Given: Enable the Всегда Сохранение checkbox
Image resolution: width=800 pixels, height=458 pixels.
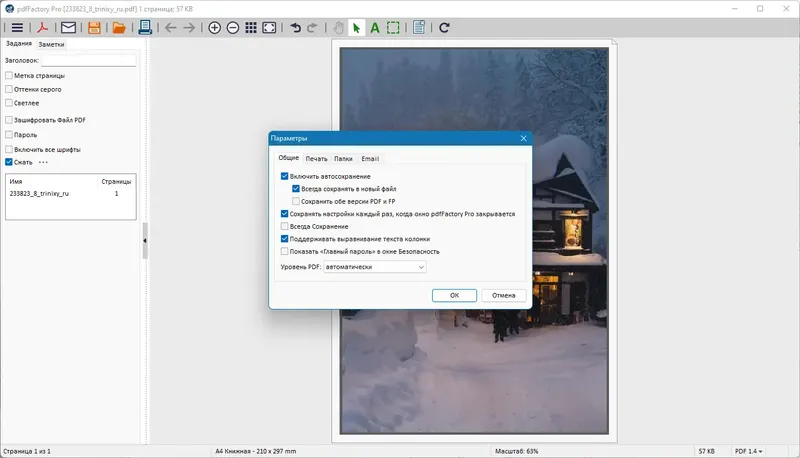Looking at the screenshot, I should 284,226.
